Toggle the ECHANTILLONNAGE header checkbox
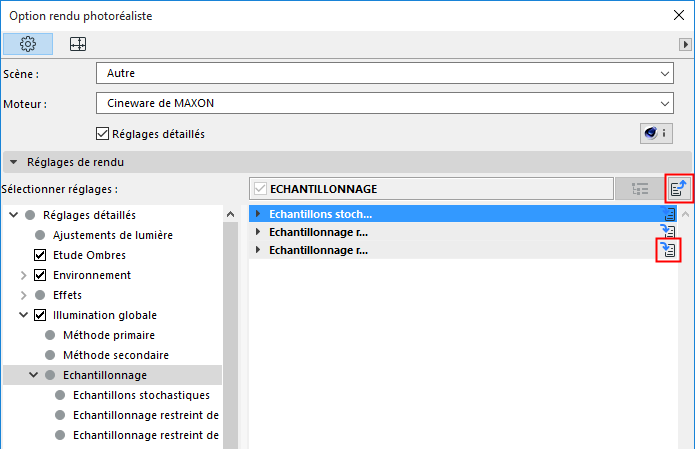Image resolution: width=695 pixels, height=449 pixels. [x=260, y=189]
